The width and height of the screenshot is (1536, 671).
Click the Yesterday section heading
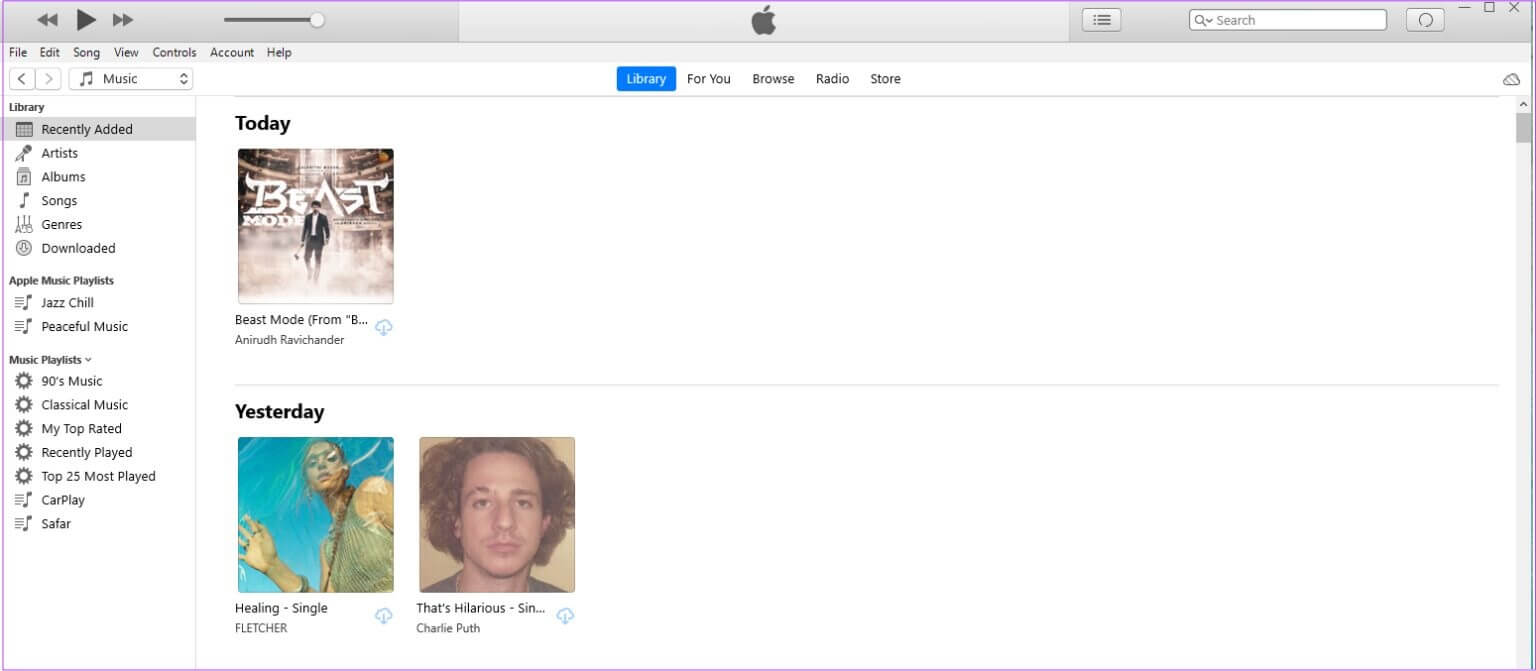pos(280,412)
